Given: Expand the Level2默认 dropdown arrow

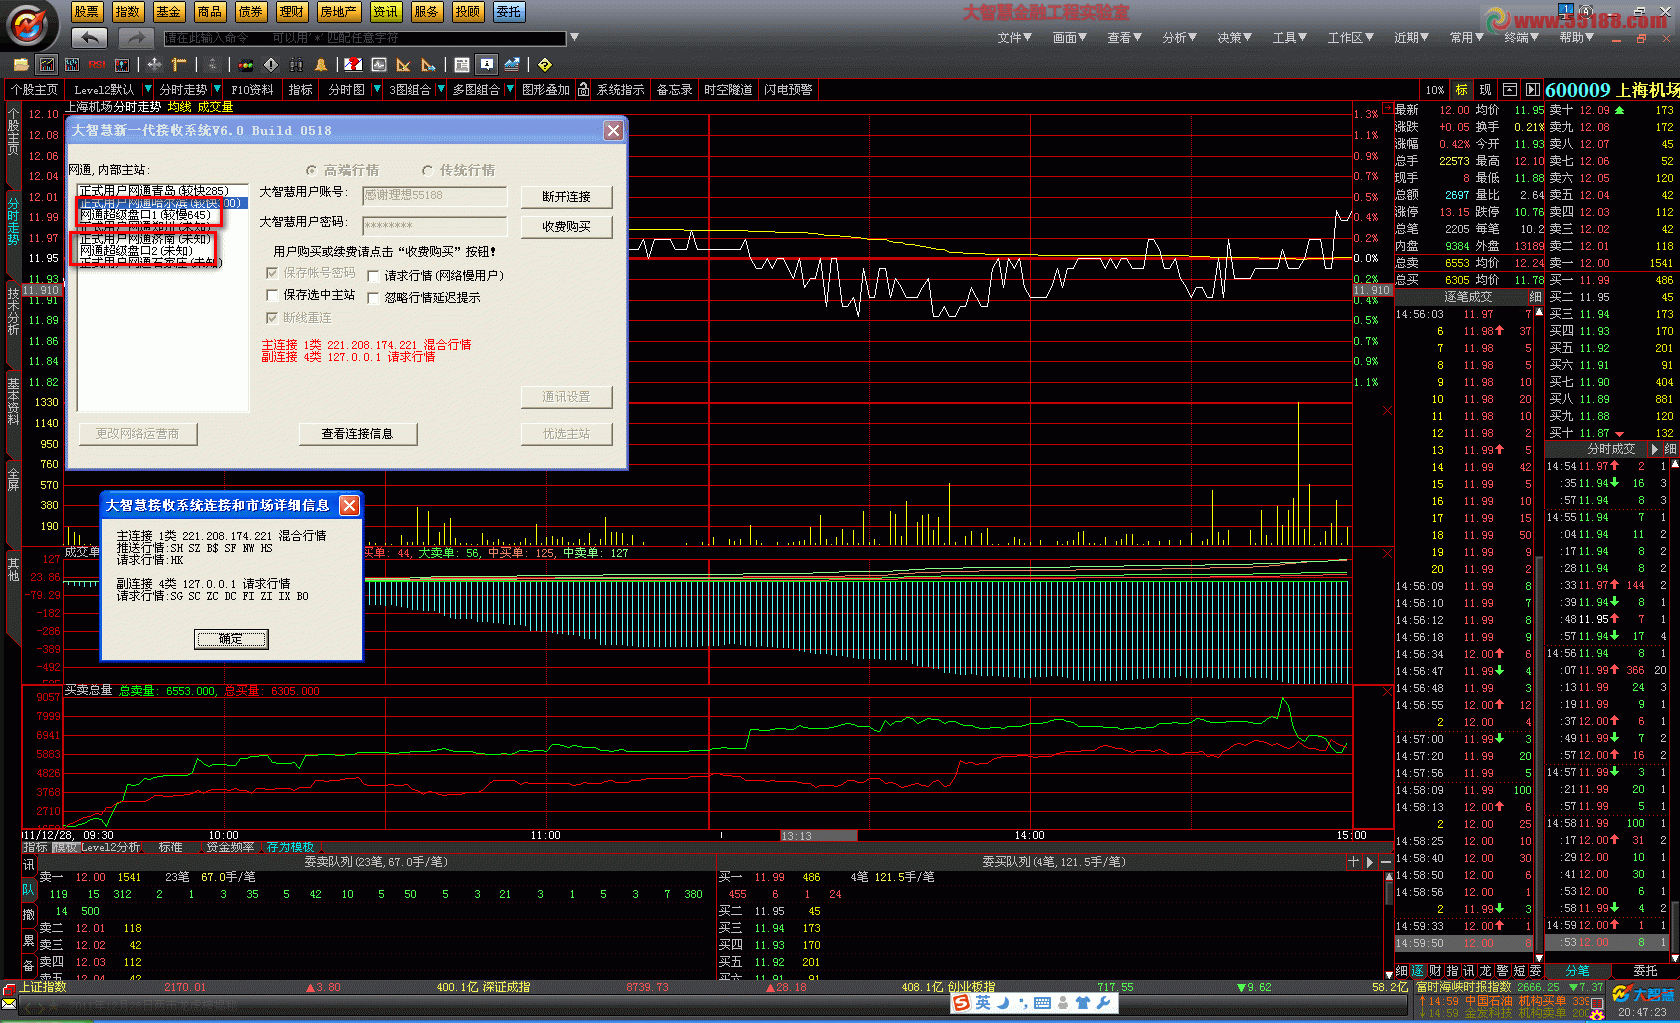Looking at the screenshot, I should coord(147,90).
